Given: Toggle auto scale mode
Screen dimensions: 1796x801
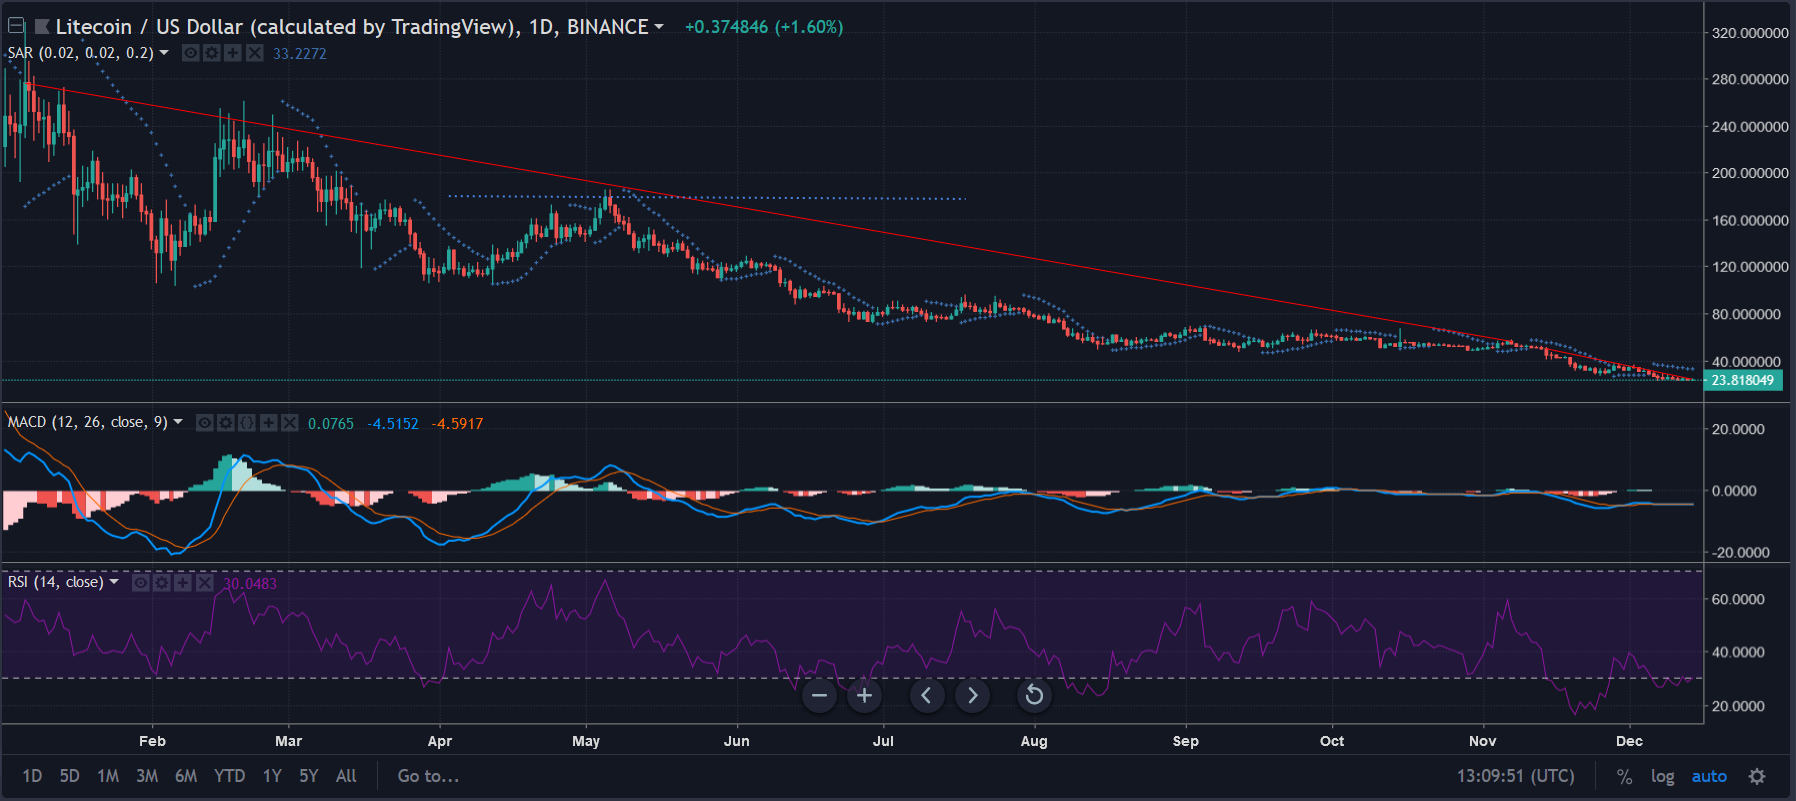Looking at the screenshot, I should click(x=1709, y=777).
